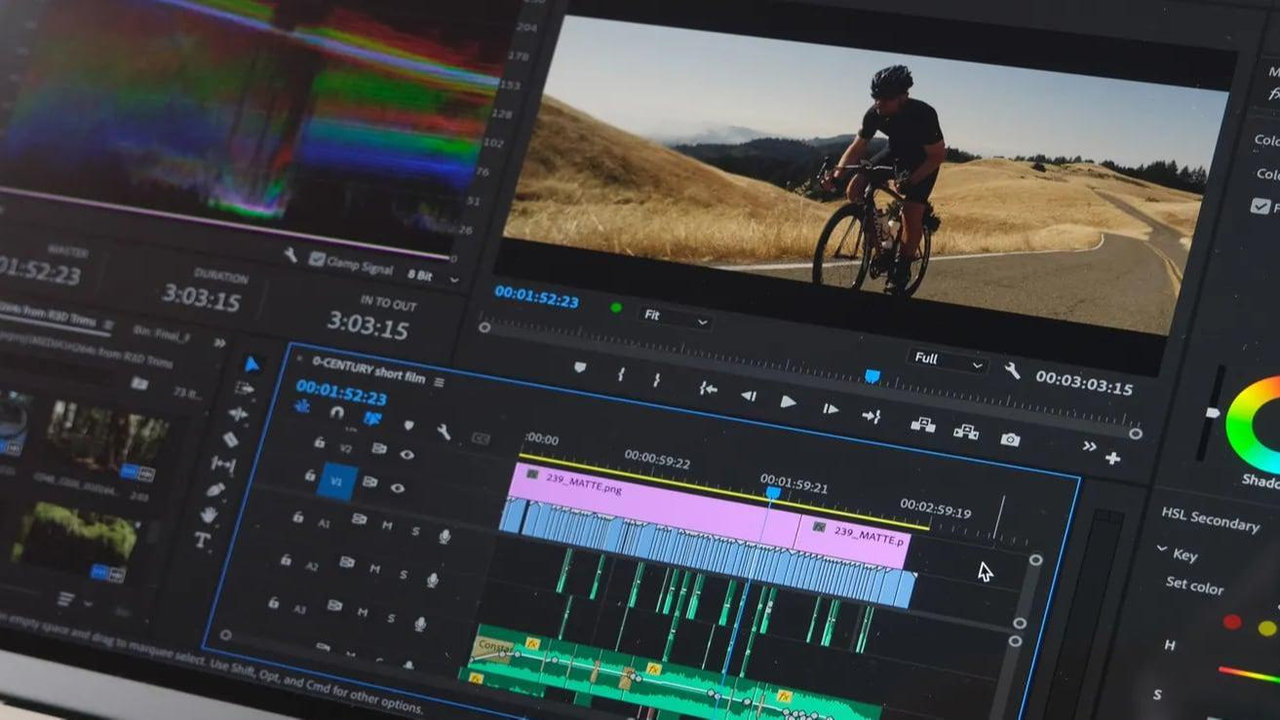The image size is (1280, 720).
Task: Click the Program Monitor blue playhead marker
Action: 872,376
